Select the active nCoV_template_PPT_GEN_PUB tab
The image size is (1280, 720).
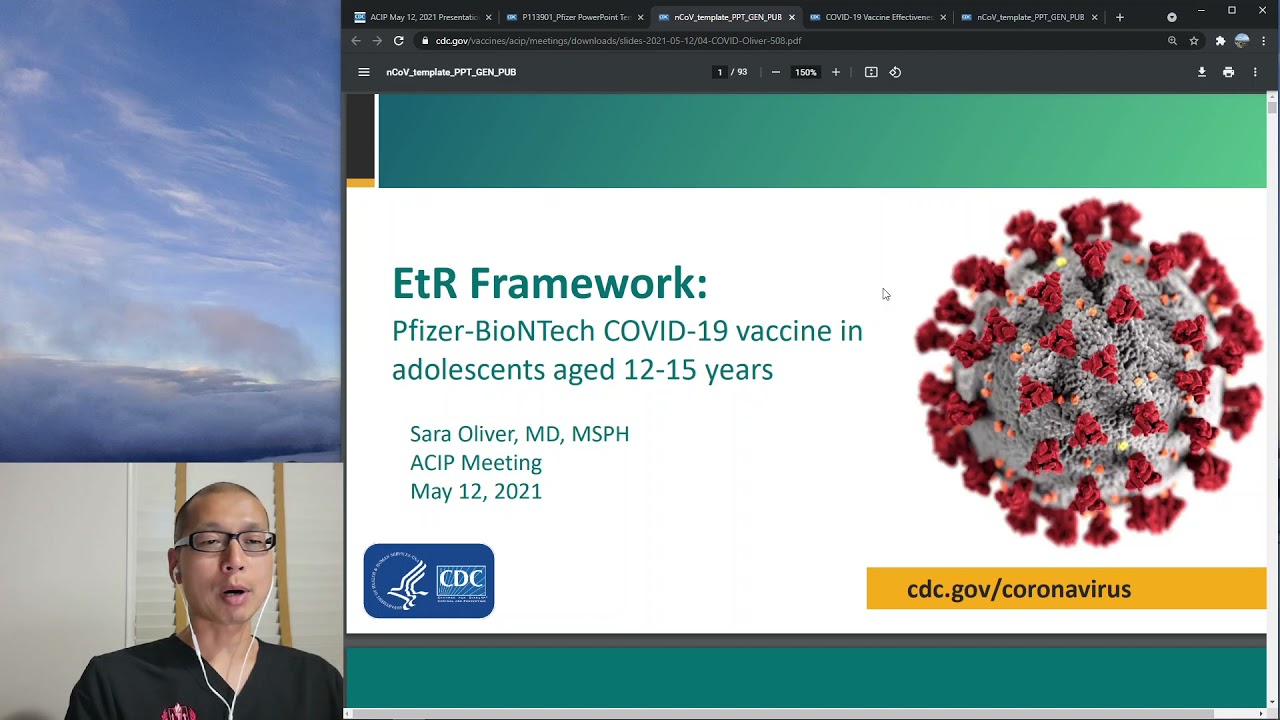725,17
